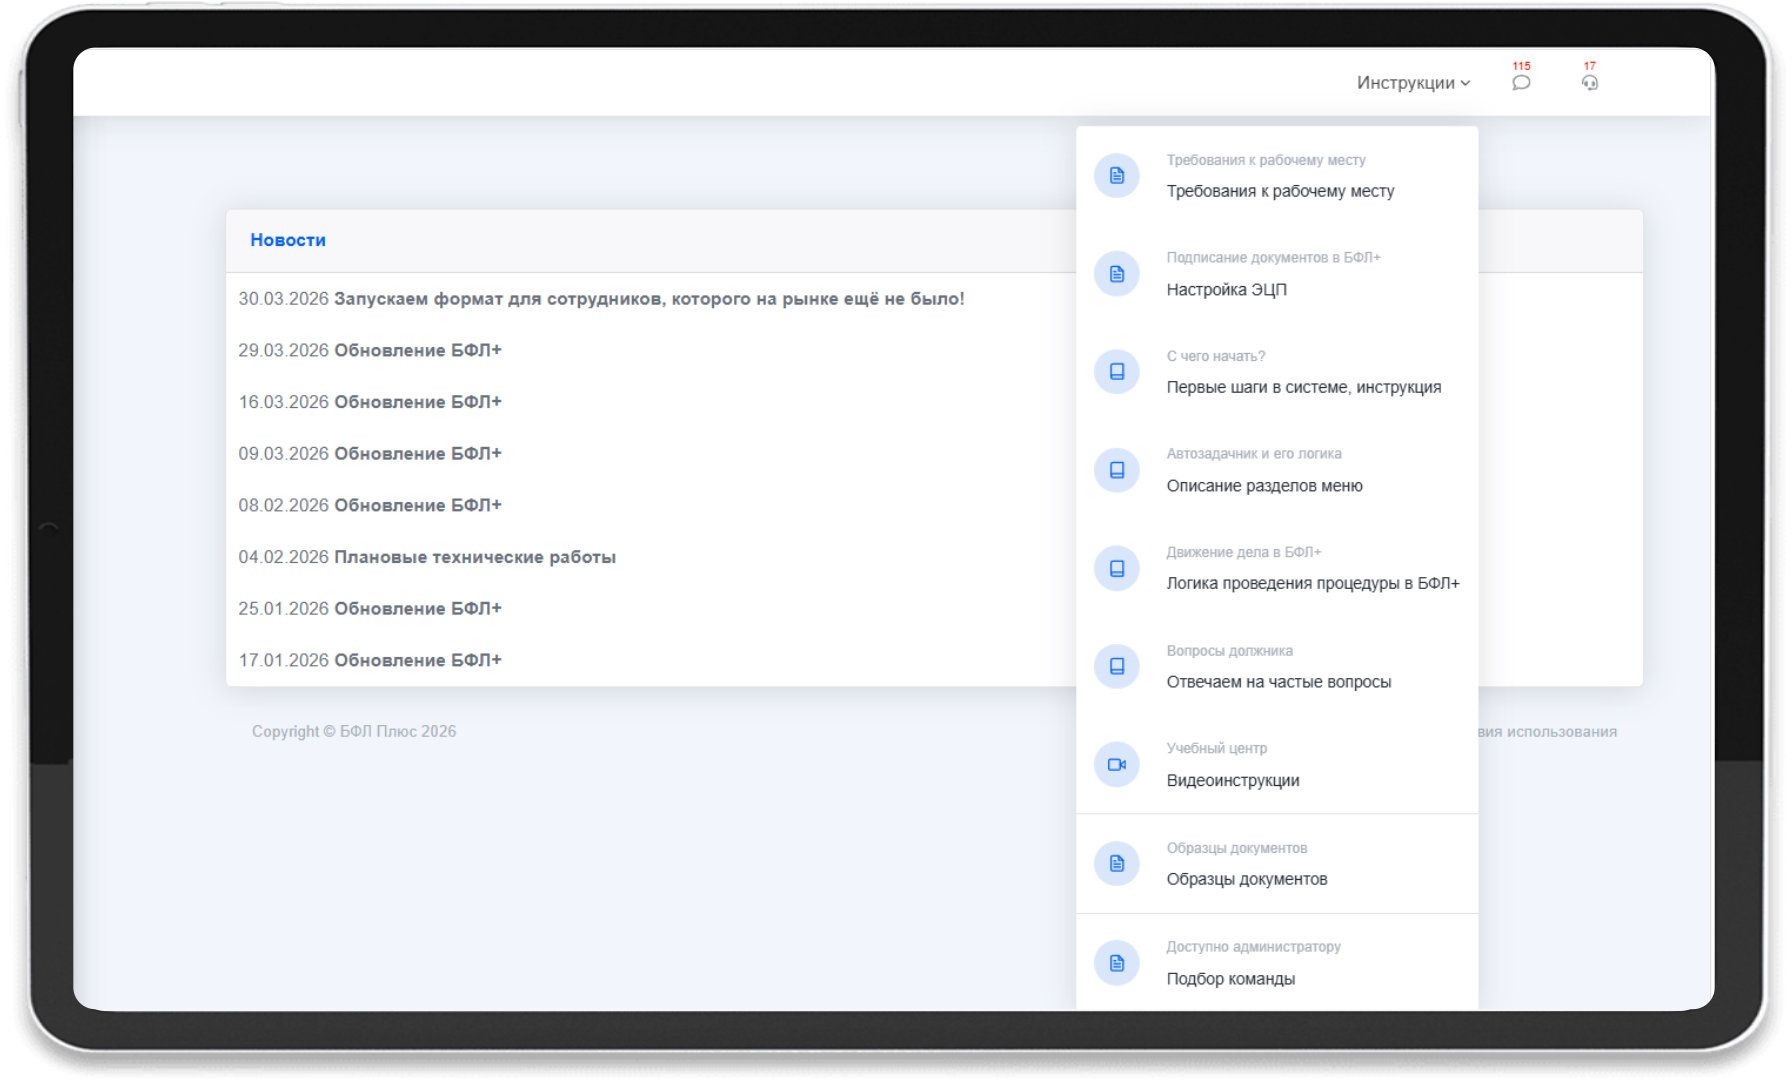Screen dimensions: 1792x1079
Task: Click the document icon beside Требования к рабочему месту
Action: [x=1117, y=176]
